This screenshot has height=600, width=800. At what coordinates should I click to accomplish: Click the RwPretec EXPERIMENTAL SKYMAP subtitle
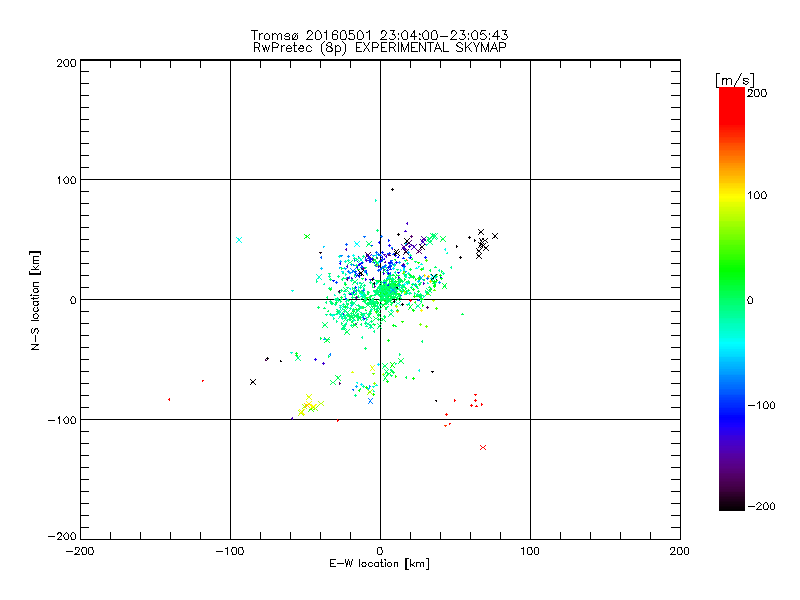(380, 47)
